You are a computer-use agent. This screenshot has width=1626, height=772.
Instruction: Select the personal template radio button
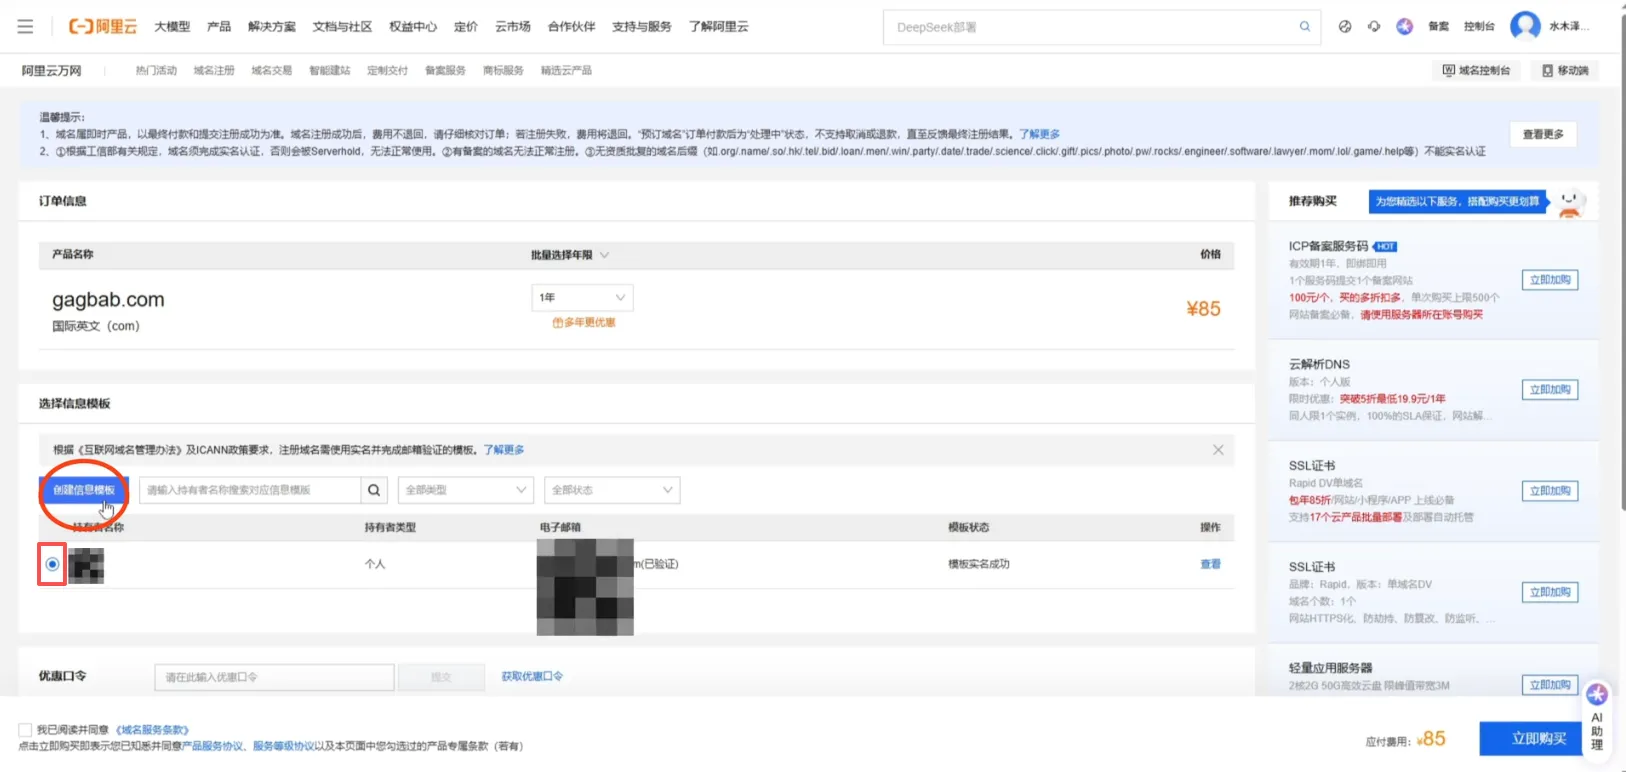(52, 564)
